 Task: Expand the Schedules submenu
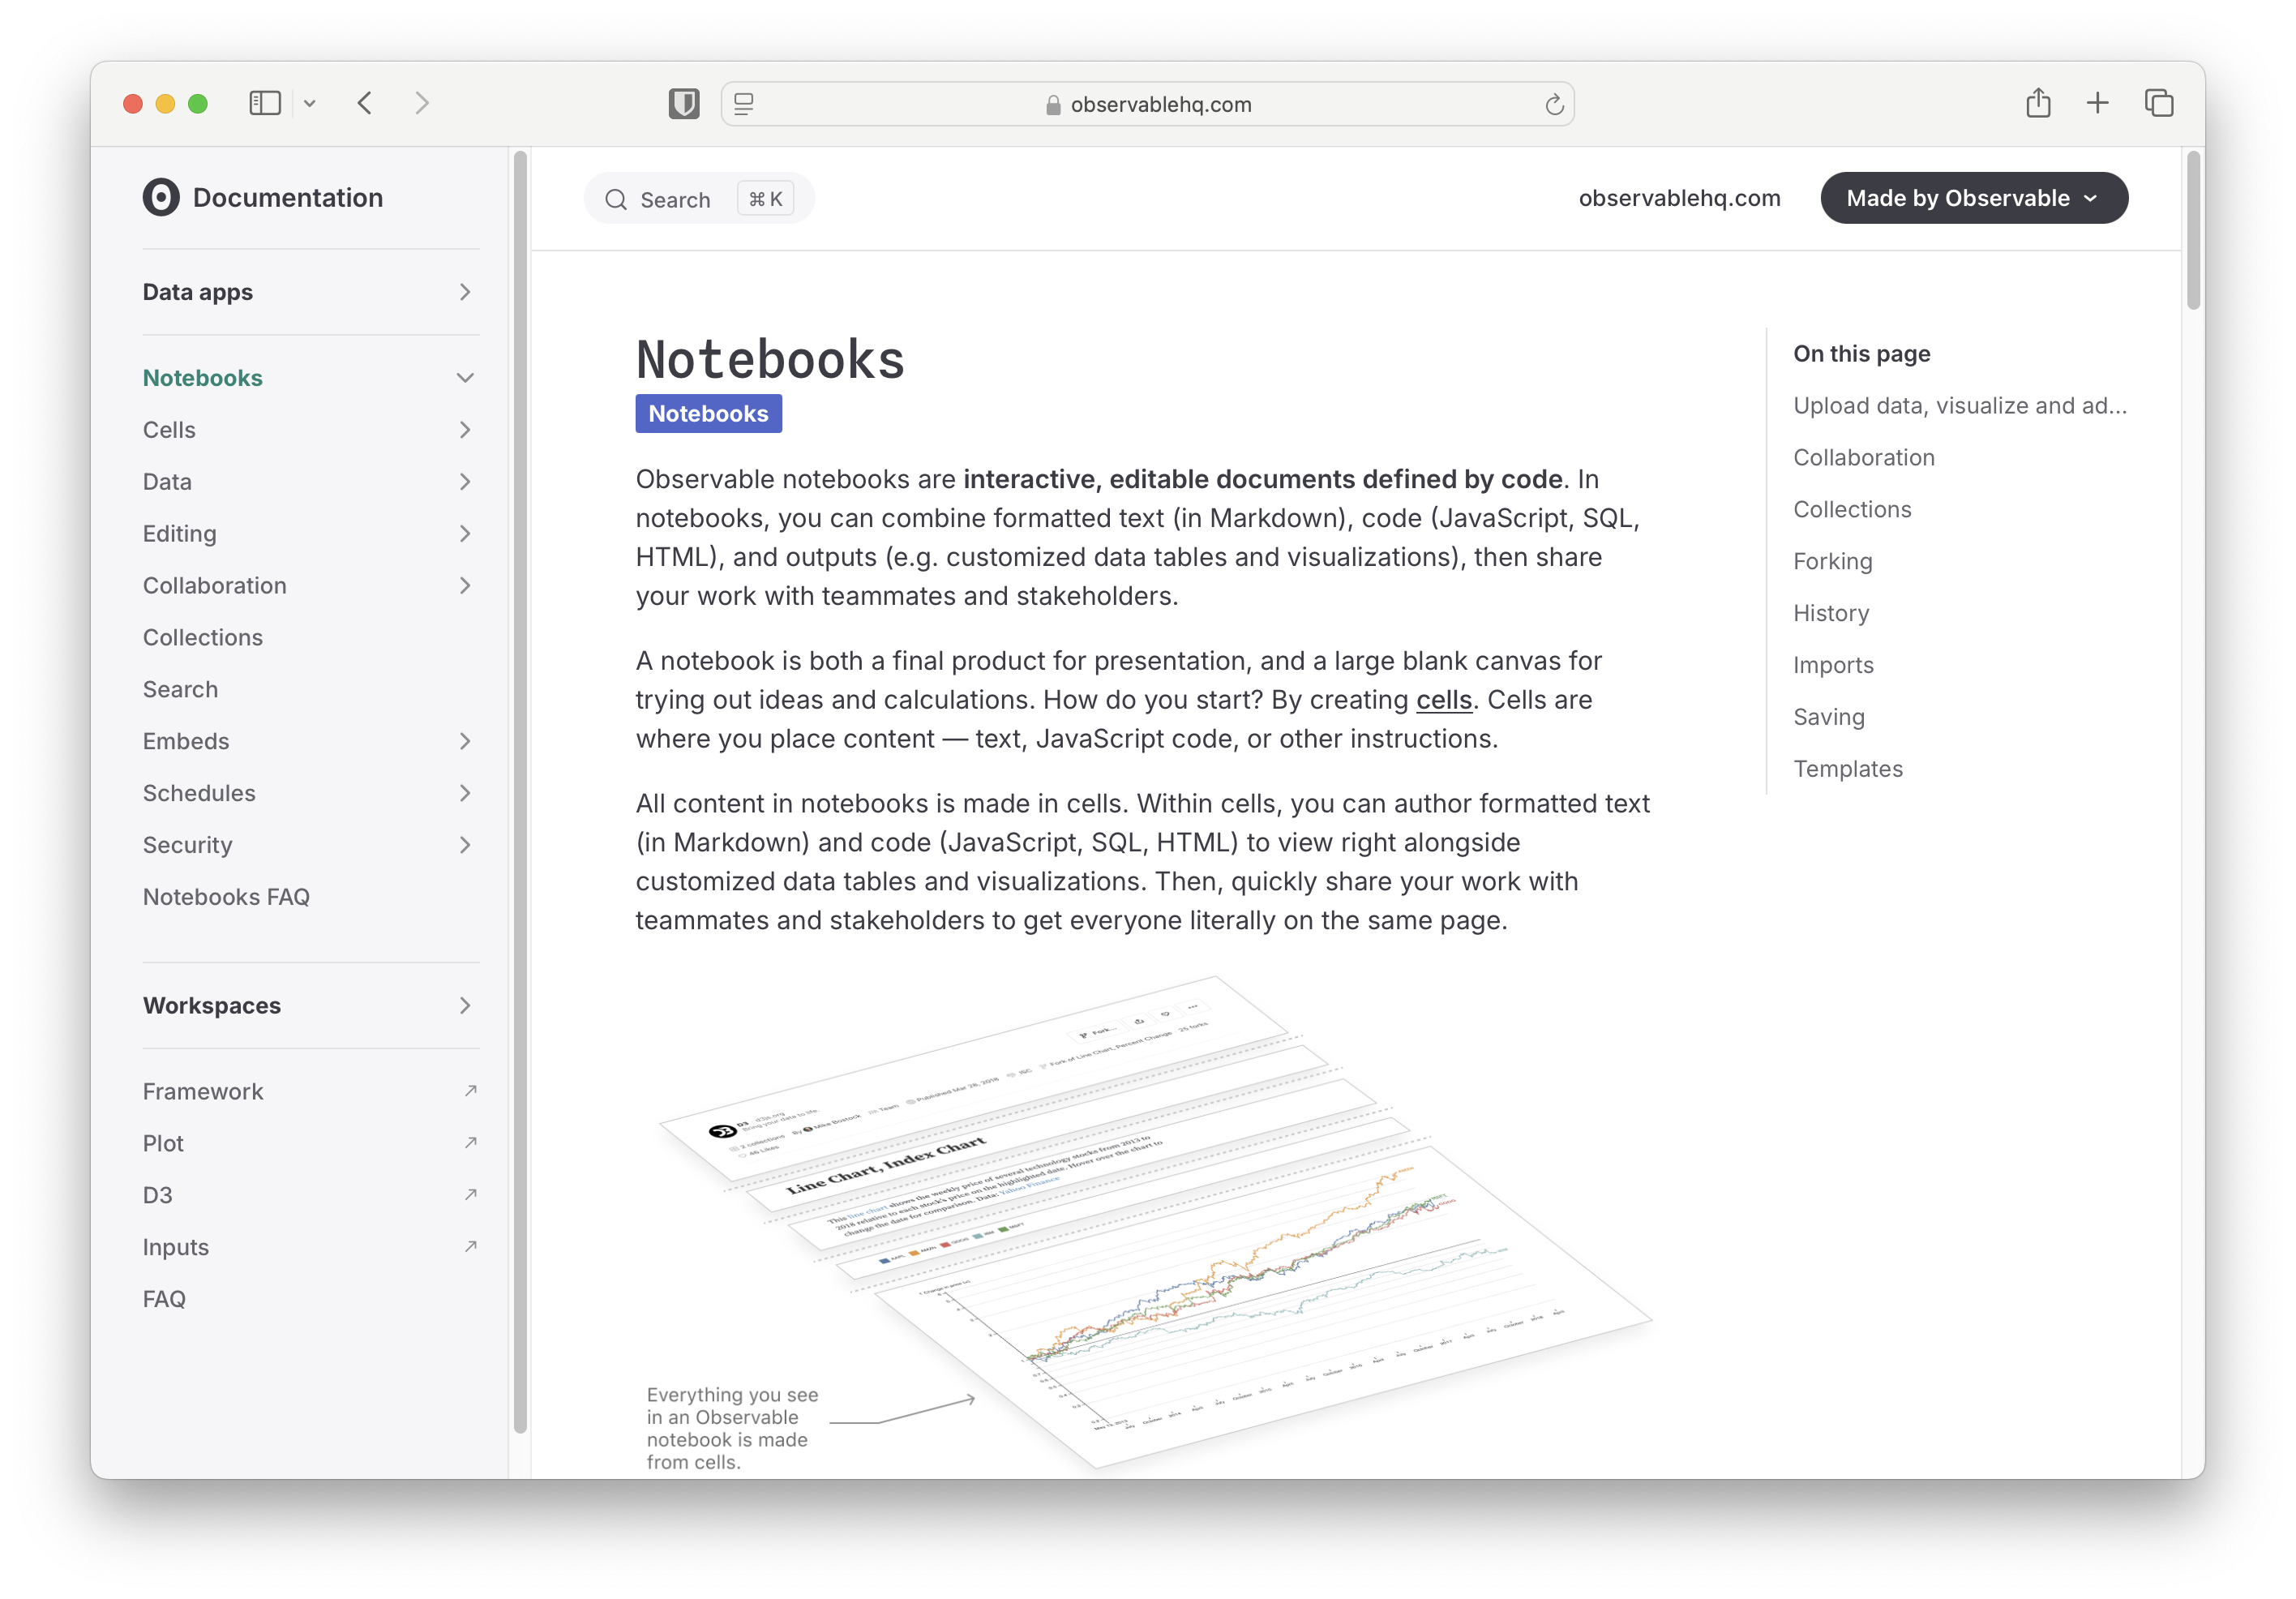(x=465, y=793)
